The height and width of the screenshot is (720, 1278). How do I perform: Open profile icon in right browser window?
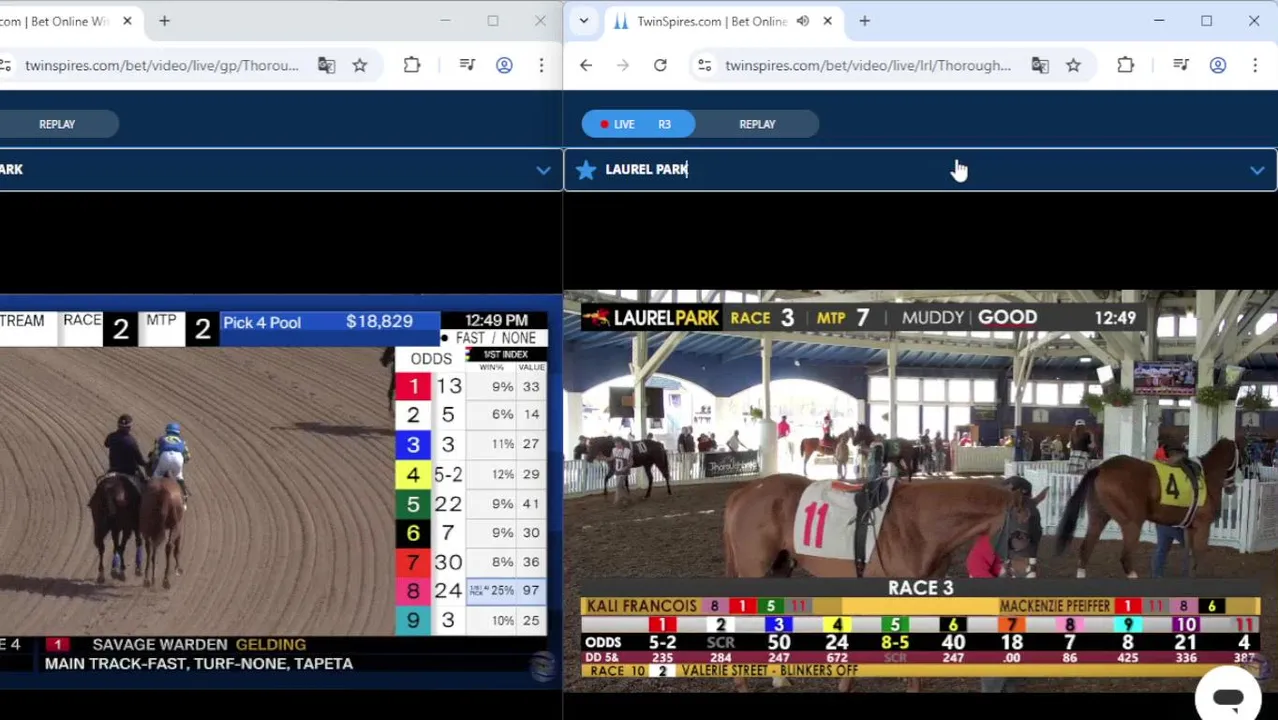tap(1218, 65)
